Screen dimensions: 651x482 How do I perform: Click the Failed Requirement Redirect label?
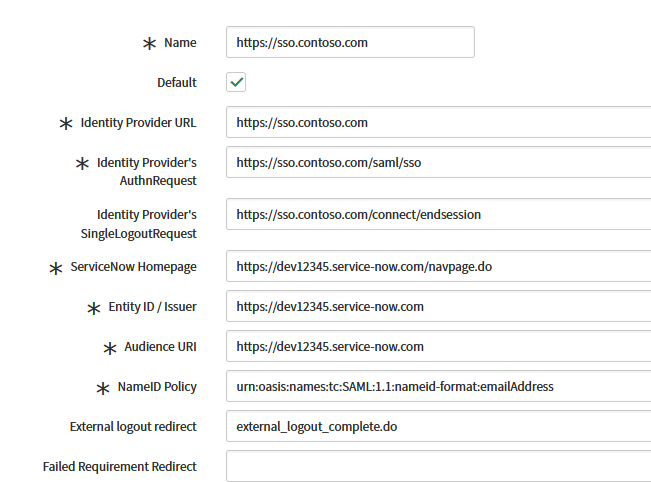point(120,466)
